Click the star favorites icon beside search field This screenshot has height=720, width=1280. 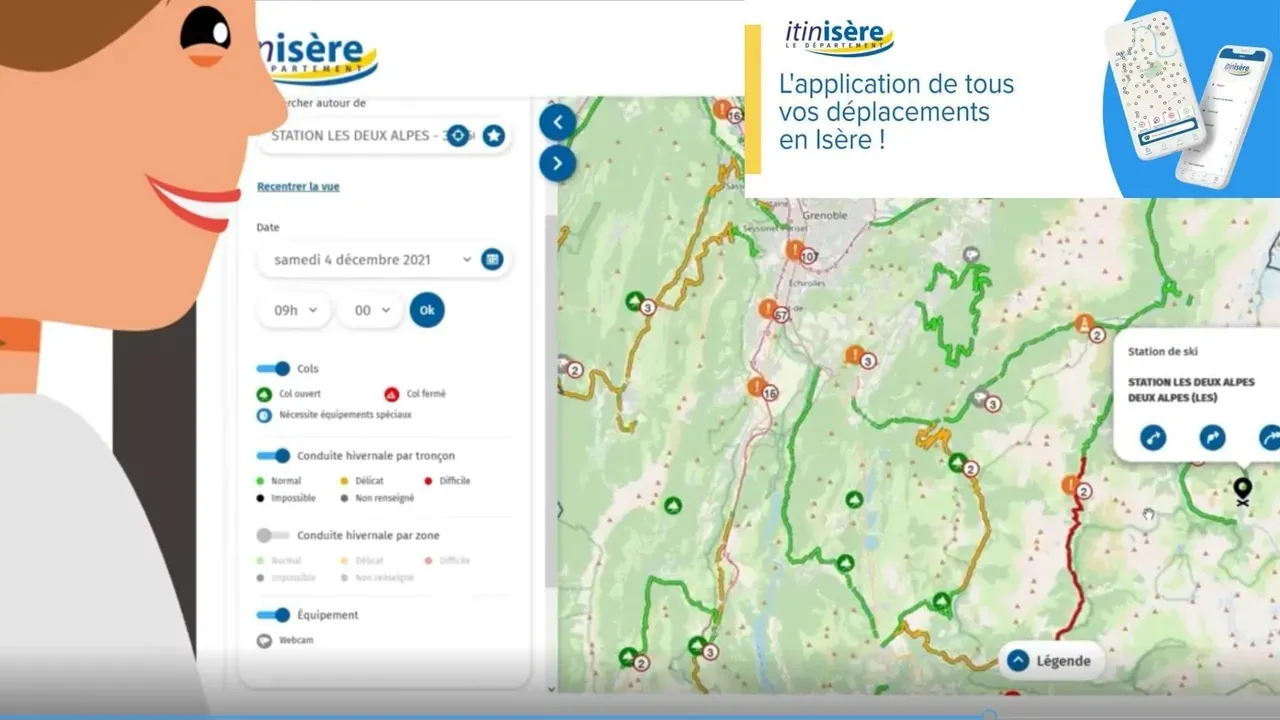coord(493,135)
